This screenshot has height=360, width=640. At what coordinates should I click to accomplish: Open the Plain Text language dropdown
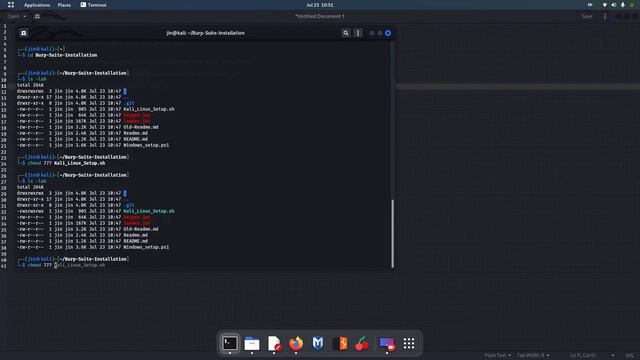coord(498,356)
